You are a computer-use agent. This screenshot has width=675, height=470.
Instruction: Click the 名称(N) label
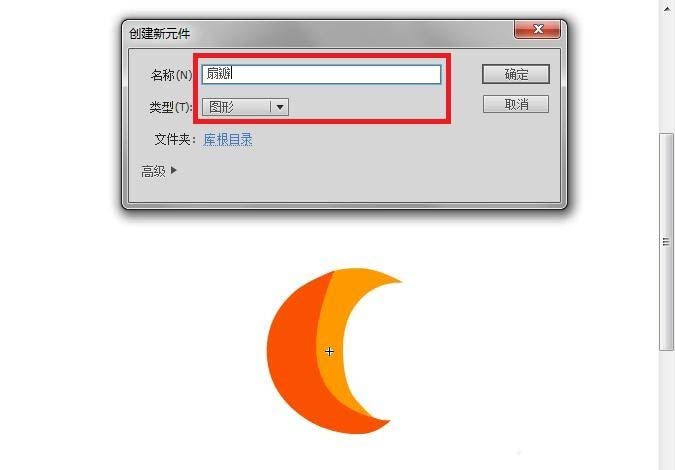171,75
